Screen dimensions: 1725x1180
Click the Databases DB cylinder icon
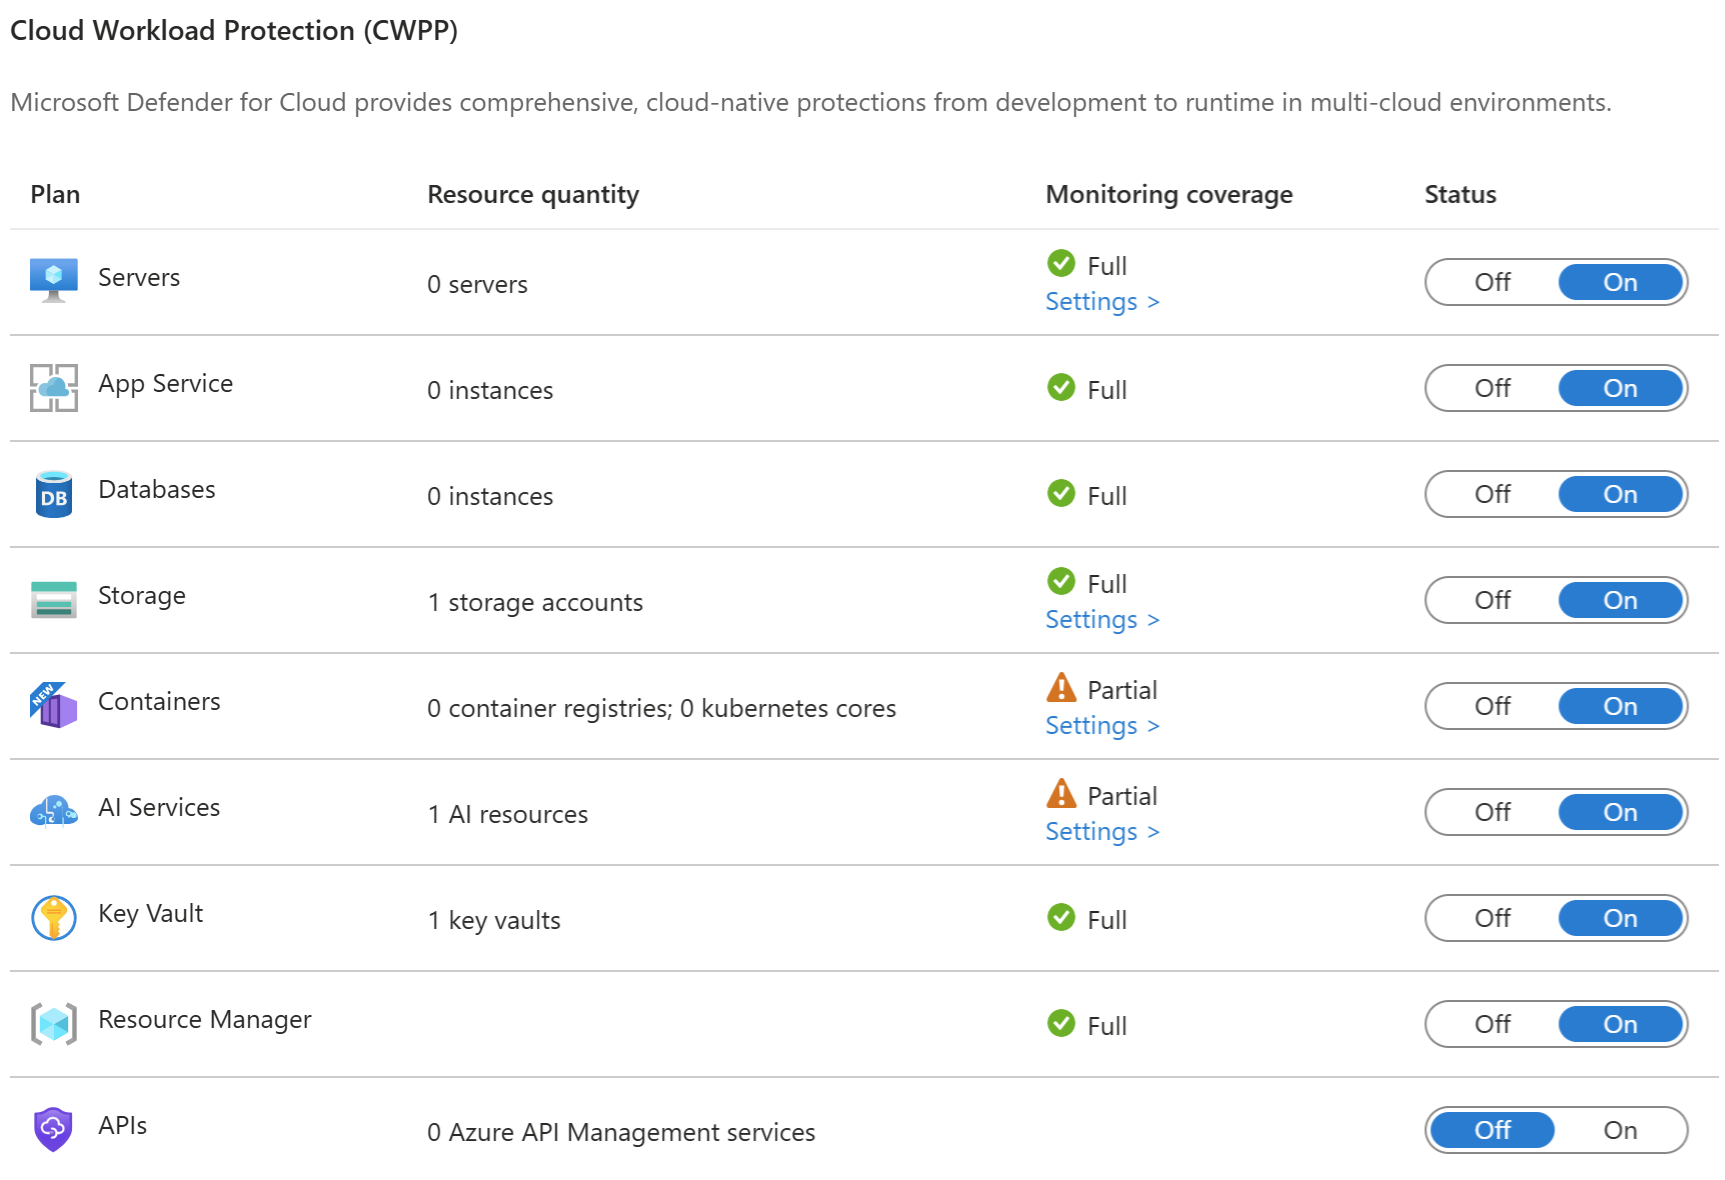tap(54, 494)
